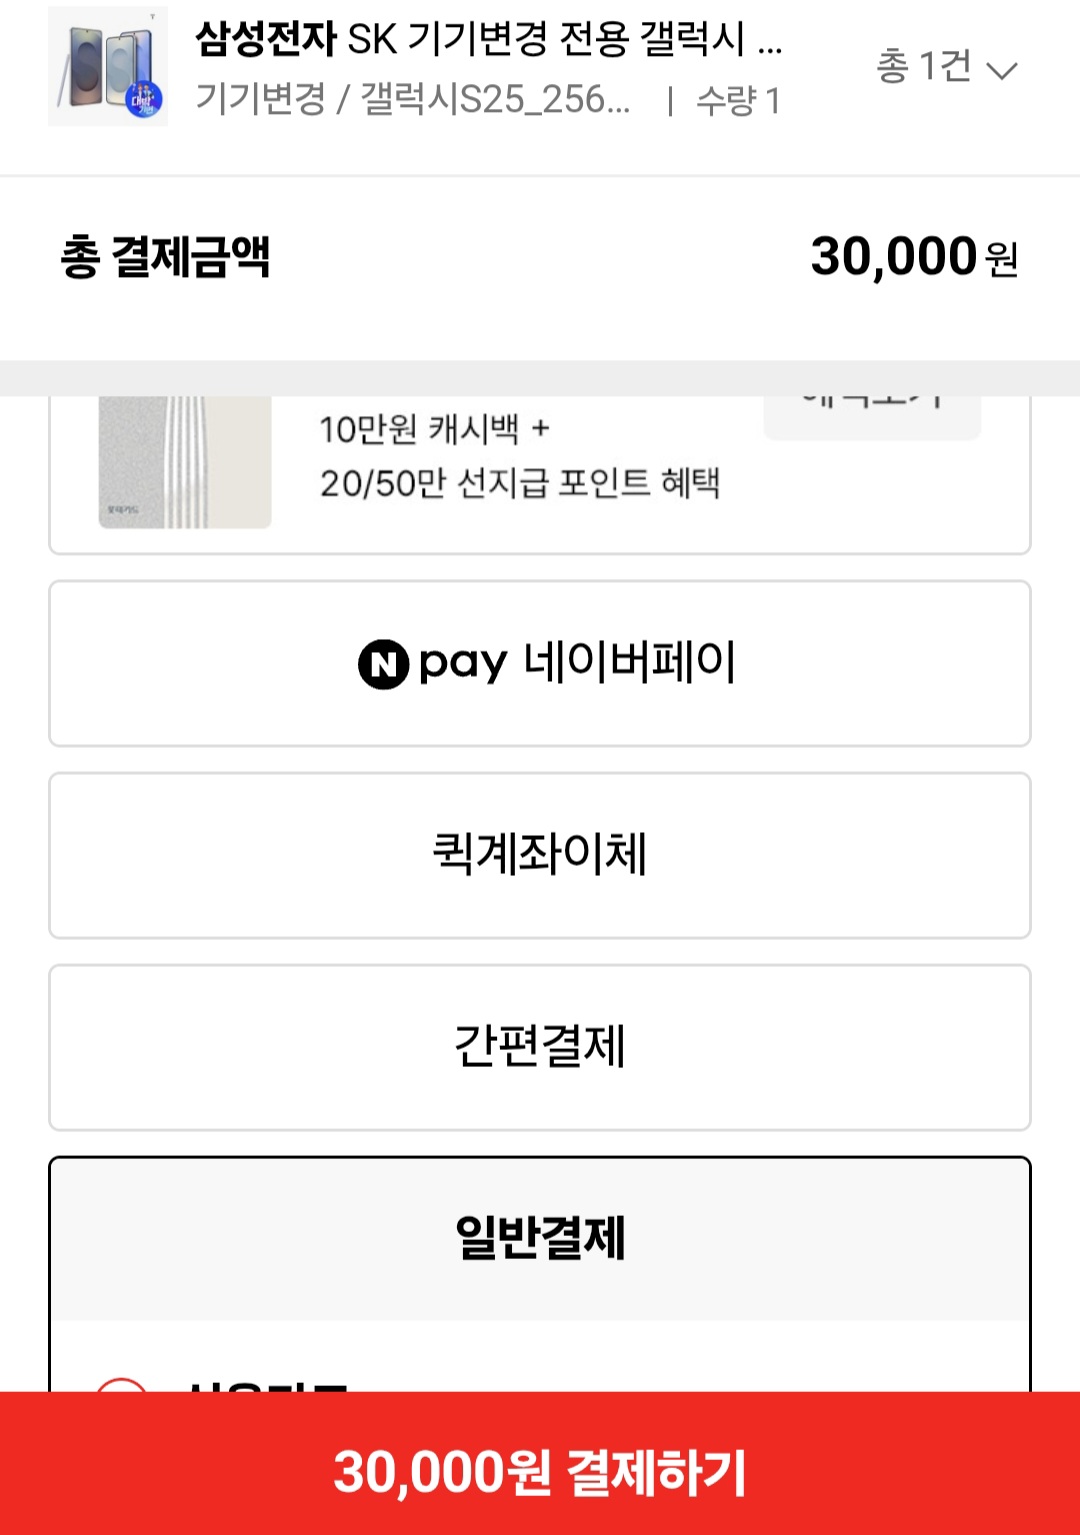The width and height of the screenshot is (1080, 1535).
Task: Select 퀵계좌이체 as payment method
Action: pyautogui.click(x=540, y=855)
